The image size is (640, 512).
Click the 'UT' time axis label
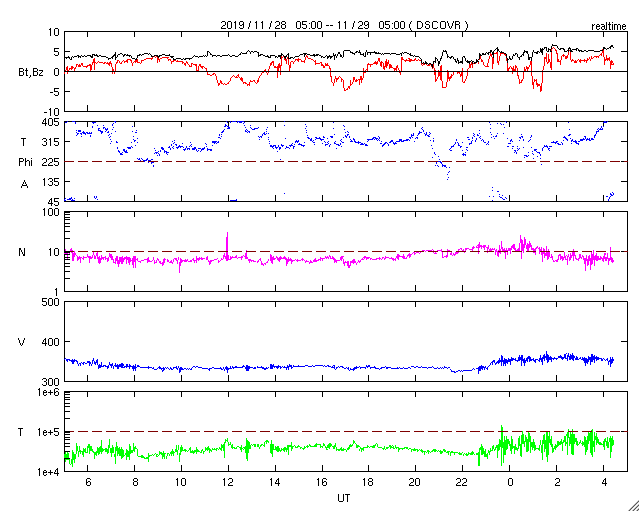point(344,498)
